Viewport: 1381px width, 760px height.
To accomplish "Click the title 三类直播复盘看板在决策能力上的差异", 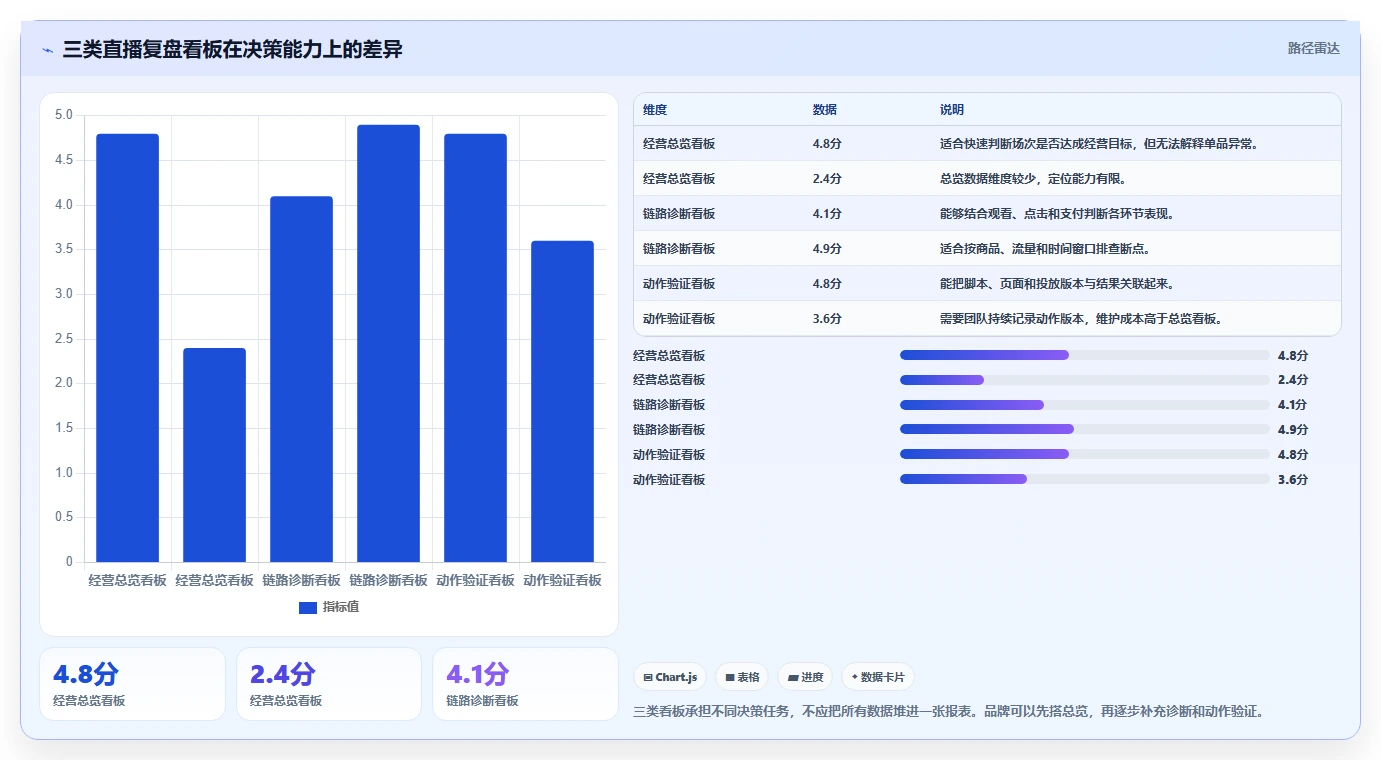I will (x=232, y=49).
